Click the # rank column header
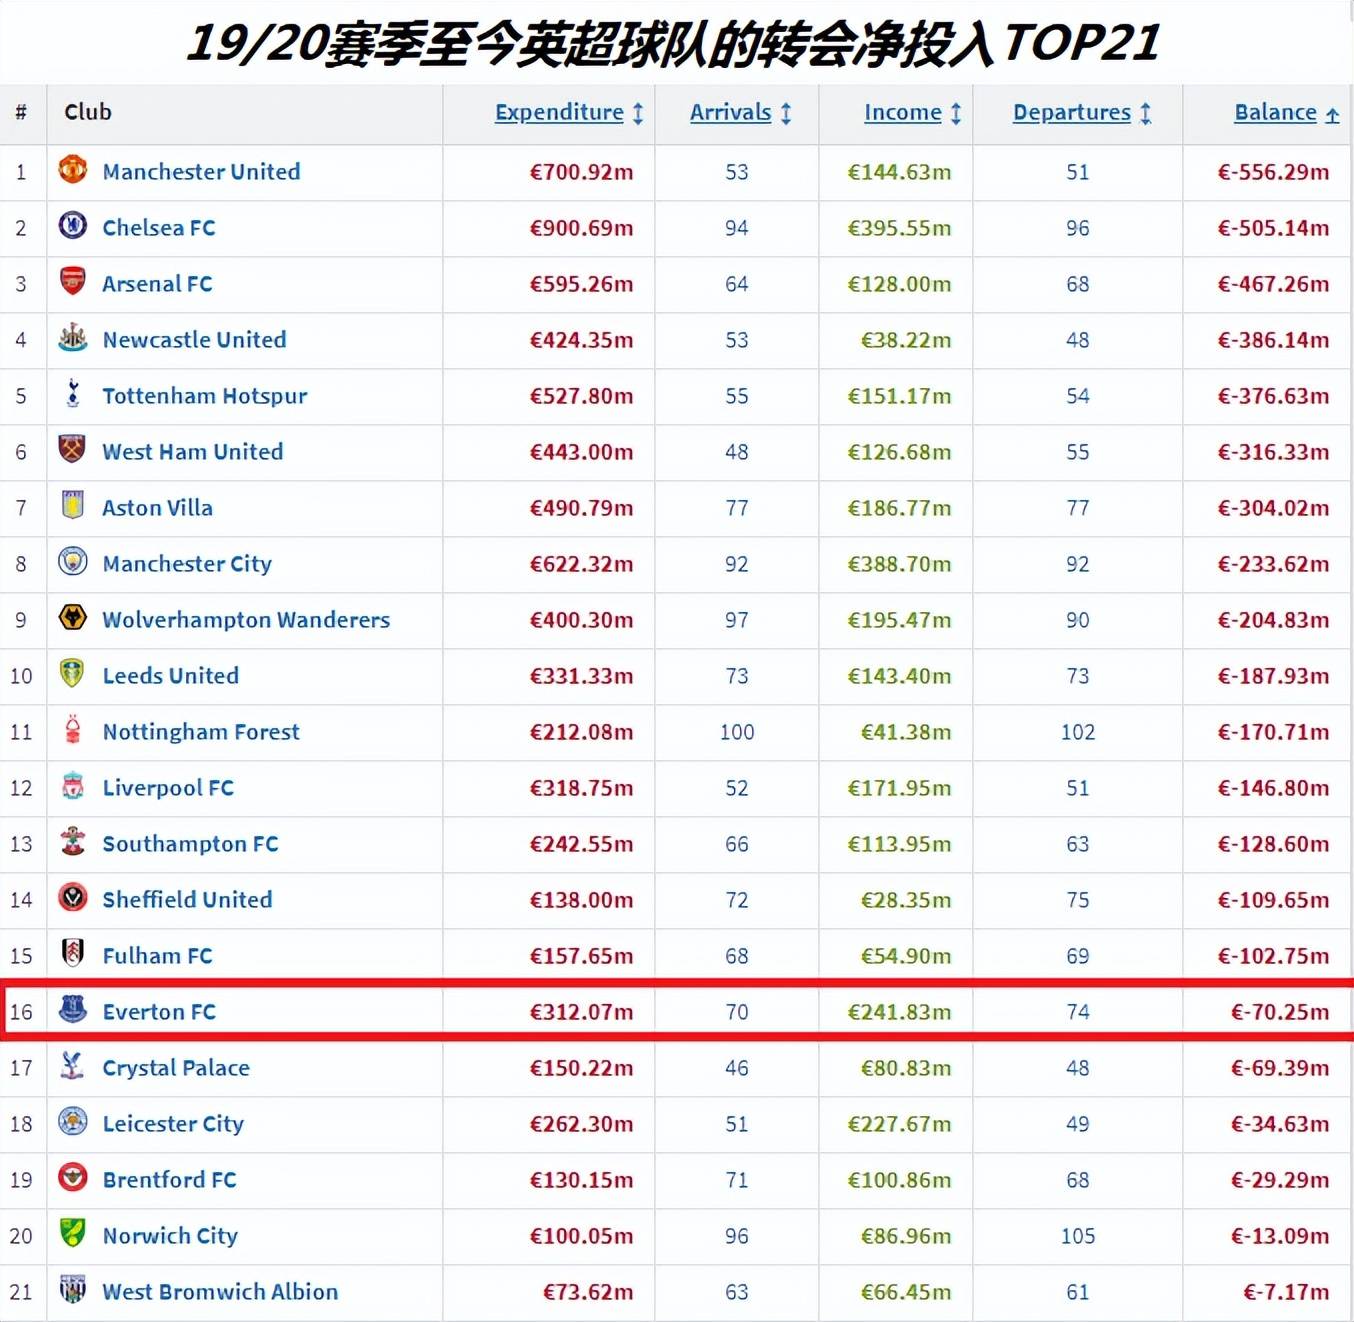This screenshot has width=1354, height=1322. pyautogui.click(x=21, y=112)
